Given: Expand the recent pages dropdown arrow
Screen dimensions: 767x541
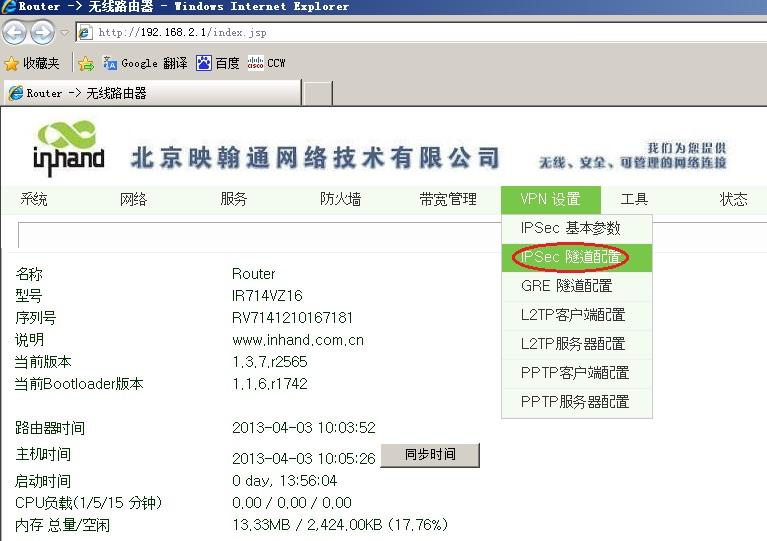Looking at the screenshot, I should (x=65, y=33).
